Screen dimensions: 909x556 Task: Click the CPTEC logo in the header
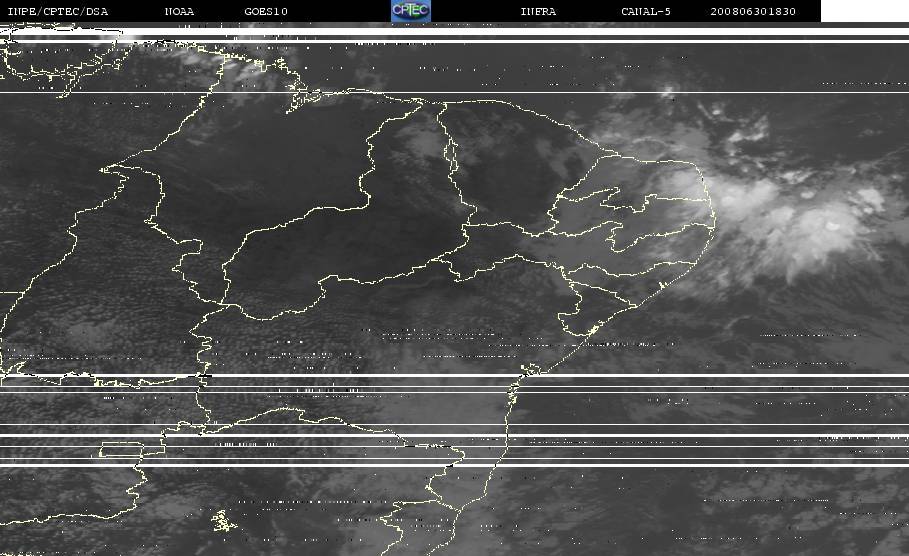coord(411,10)
